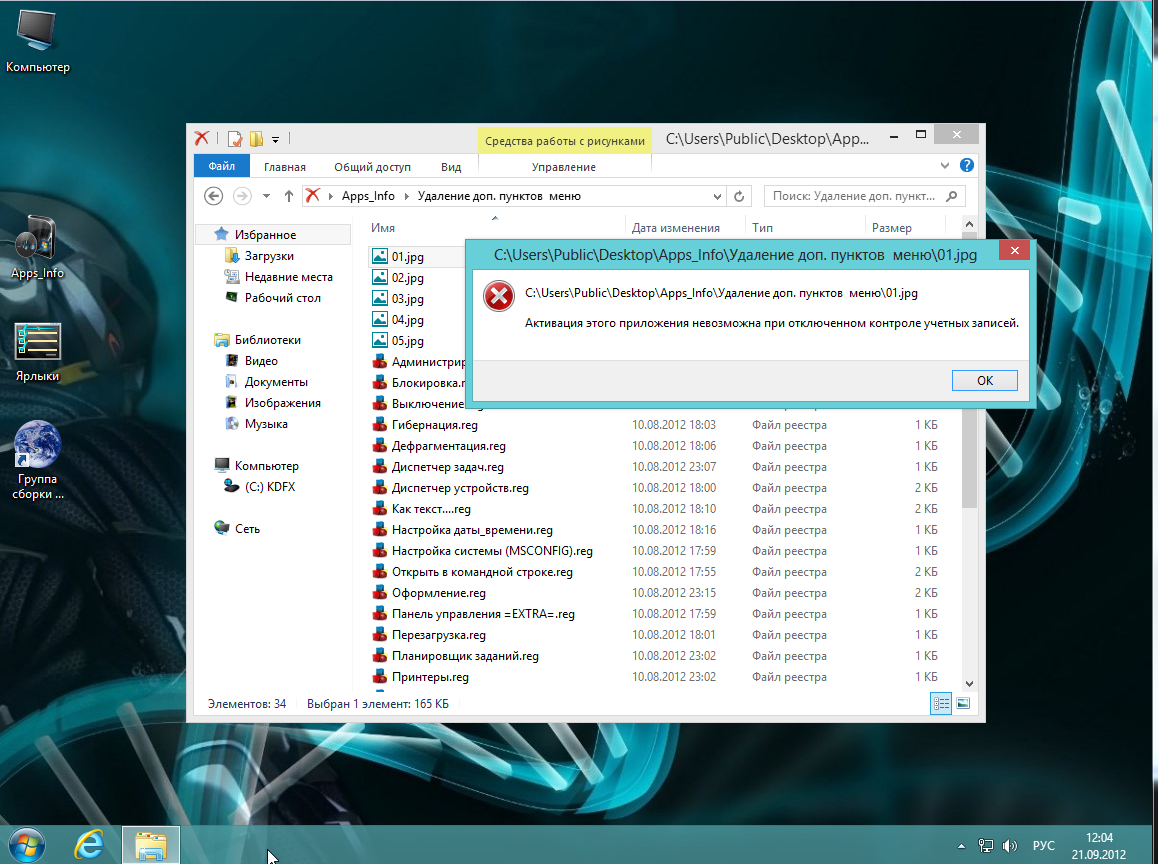Go up one folder level
1158x864 pixels.
coord(289,196)
